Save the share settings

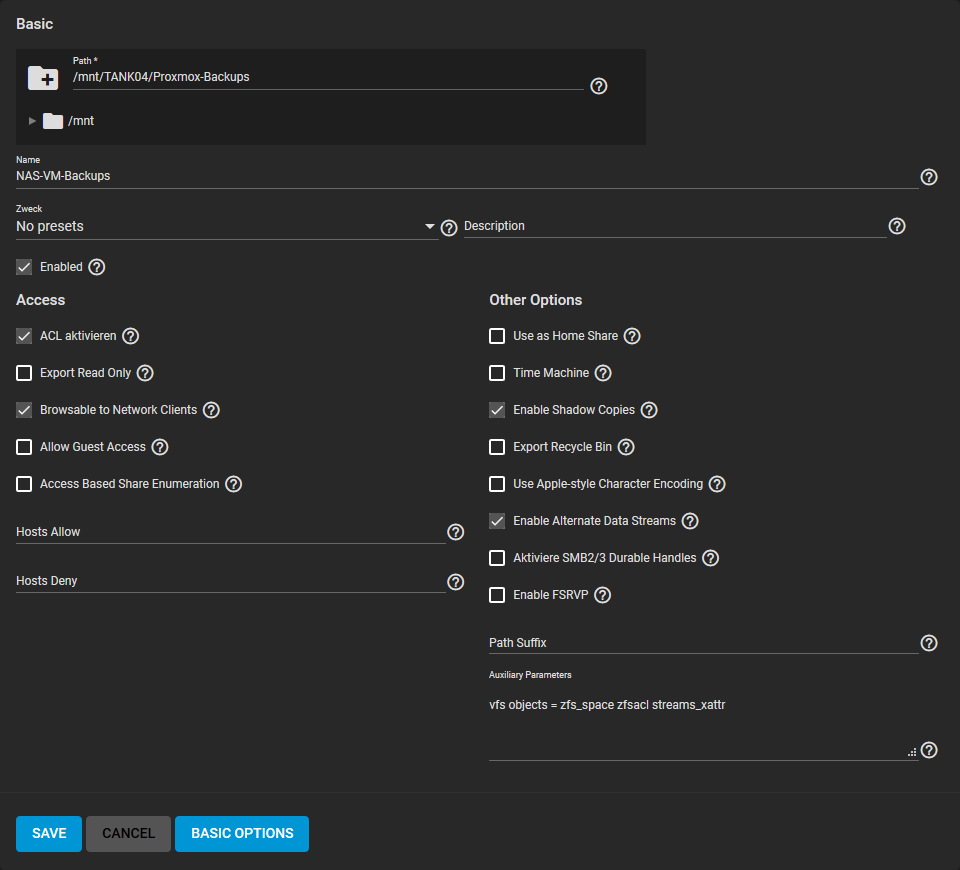(x=49, y=833)
